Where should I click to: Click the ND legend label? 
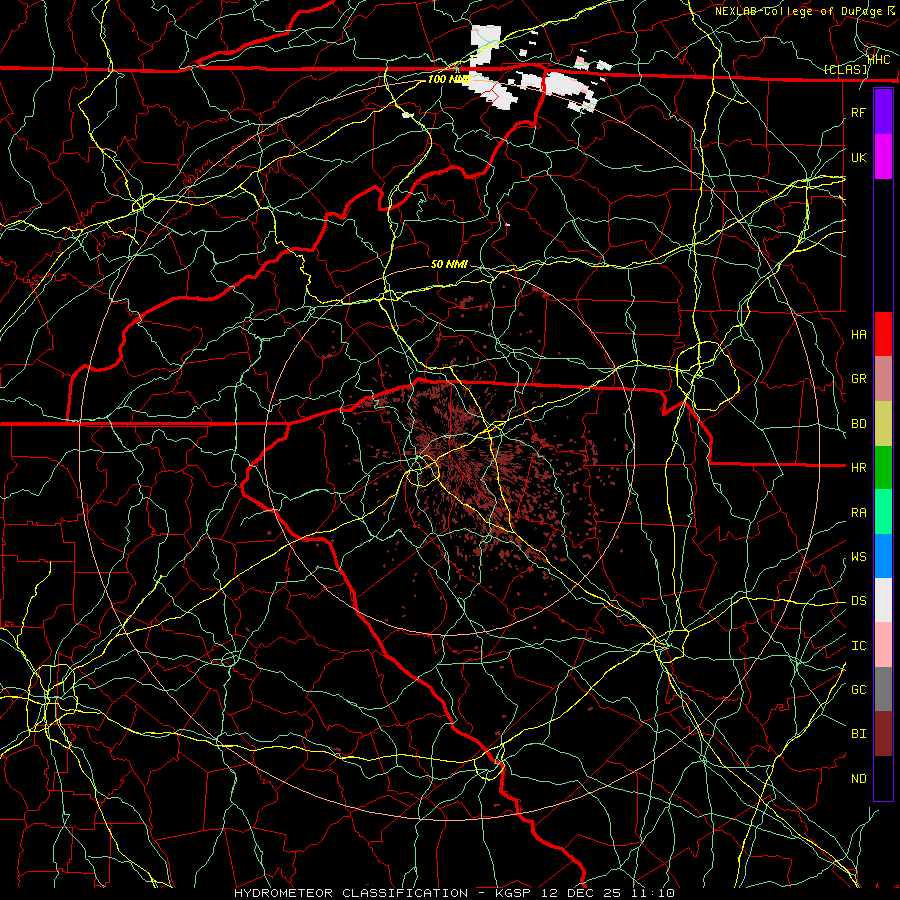(859, 779)
